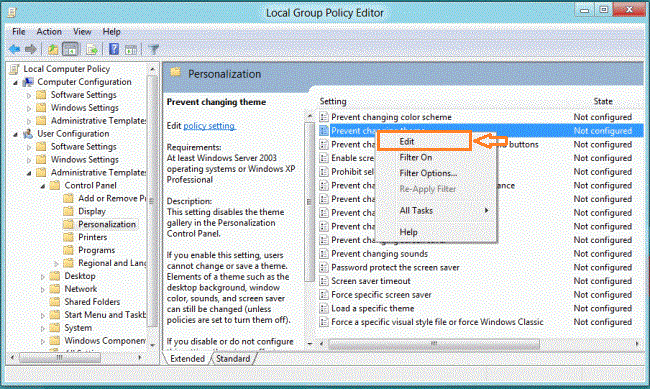Click the Export List toolbar icon
The image size is (650, 389).
[92, 49]
